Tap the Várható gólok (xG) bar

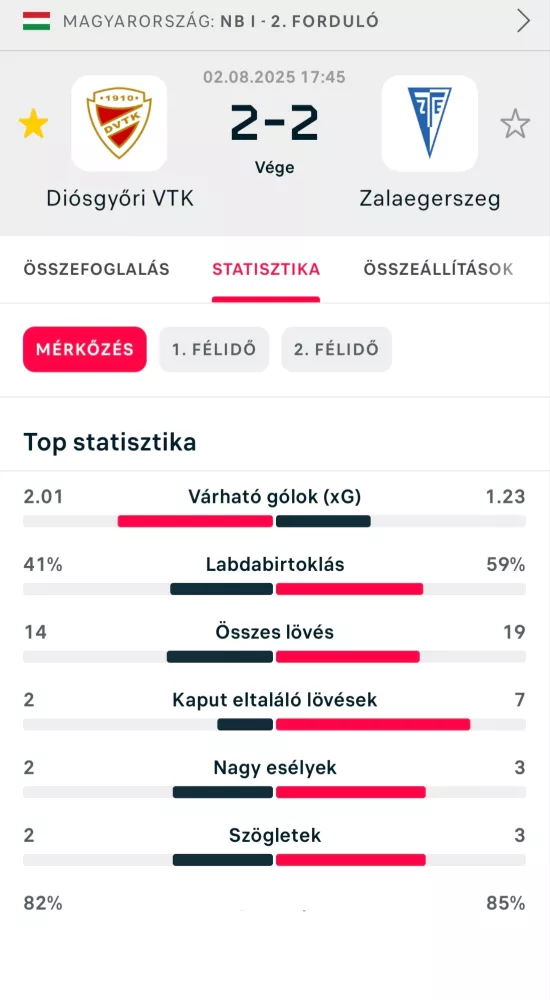click(274, 521)
